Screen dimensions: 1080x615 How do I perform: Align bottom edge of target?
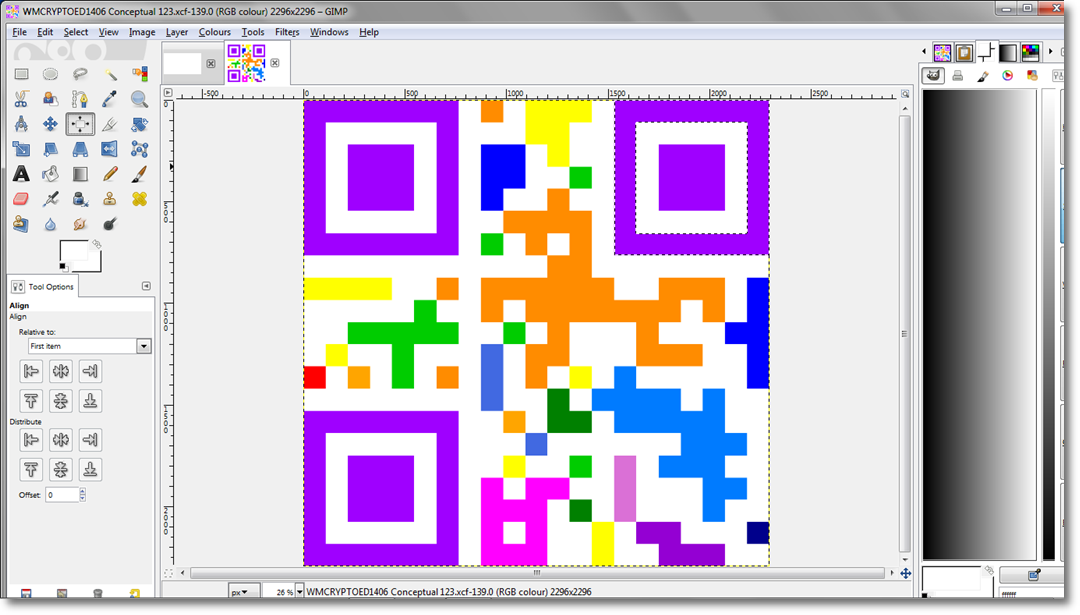click(x=90, y=401)
